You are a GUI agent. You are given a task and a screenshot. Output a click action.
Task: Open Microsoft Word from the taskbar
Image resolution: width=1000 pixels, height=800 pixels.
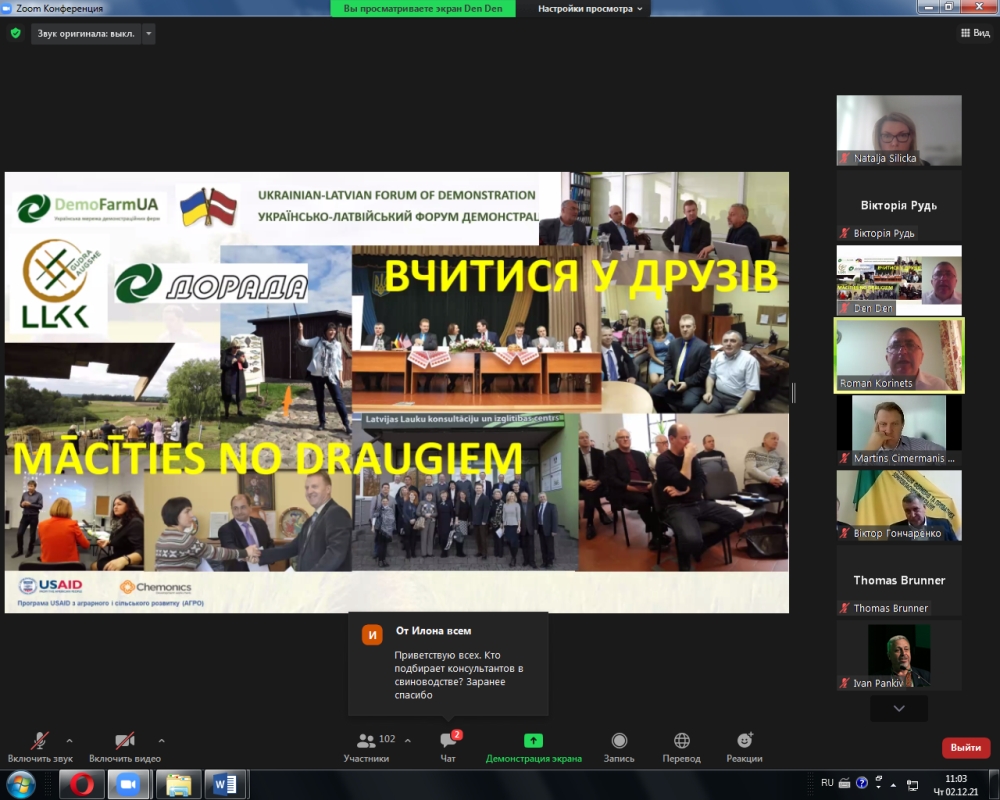(x=225, y=784)
